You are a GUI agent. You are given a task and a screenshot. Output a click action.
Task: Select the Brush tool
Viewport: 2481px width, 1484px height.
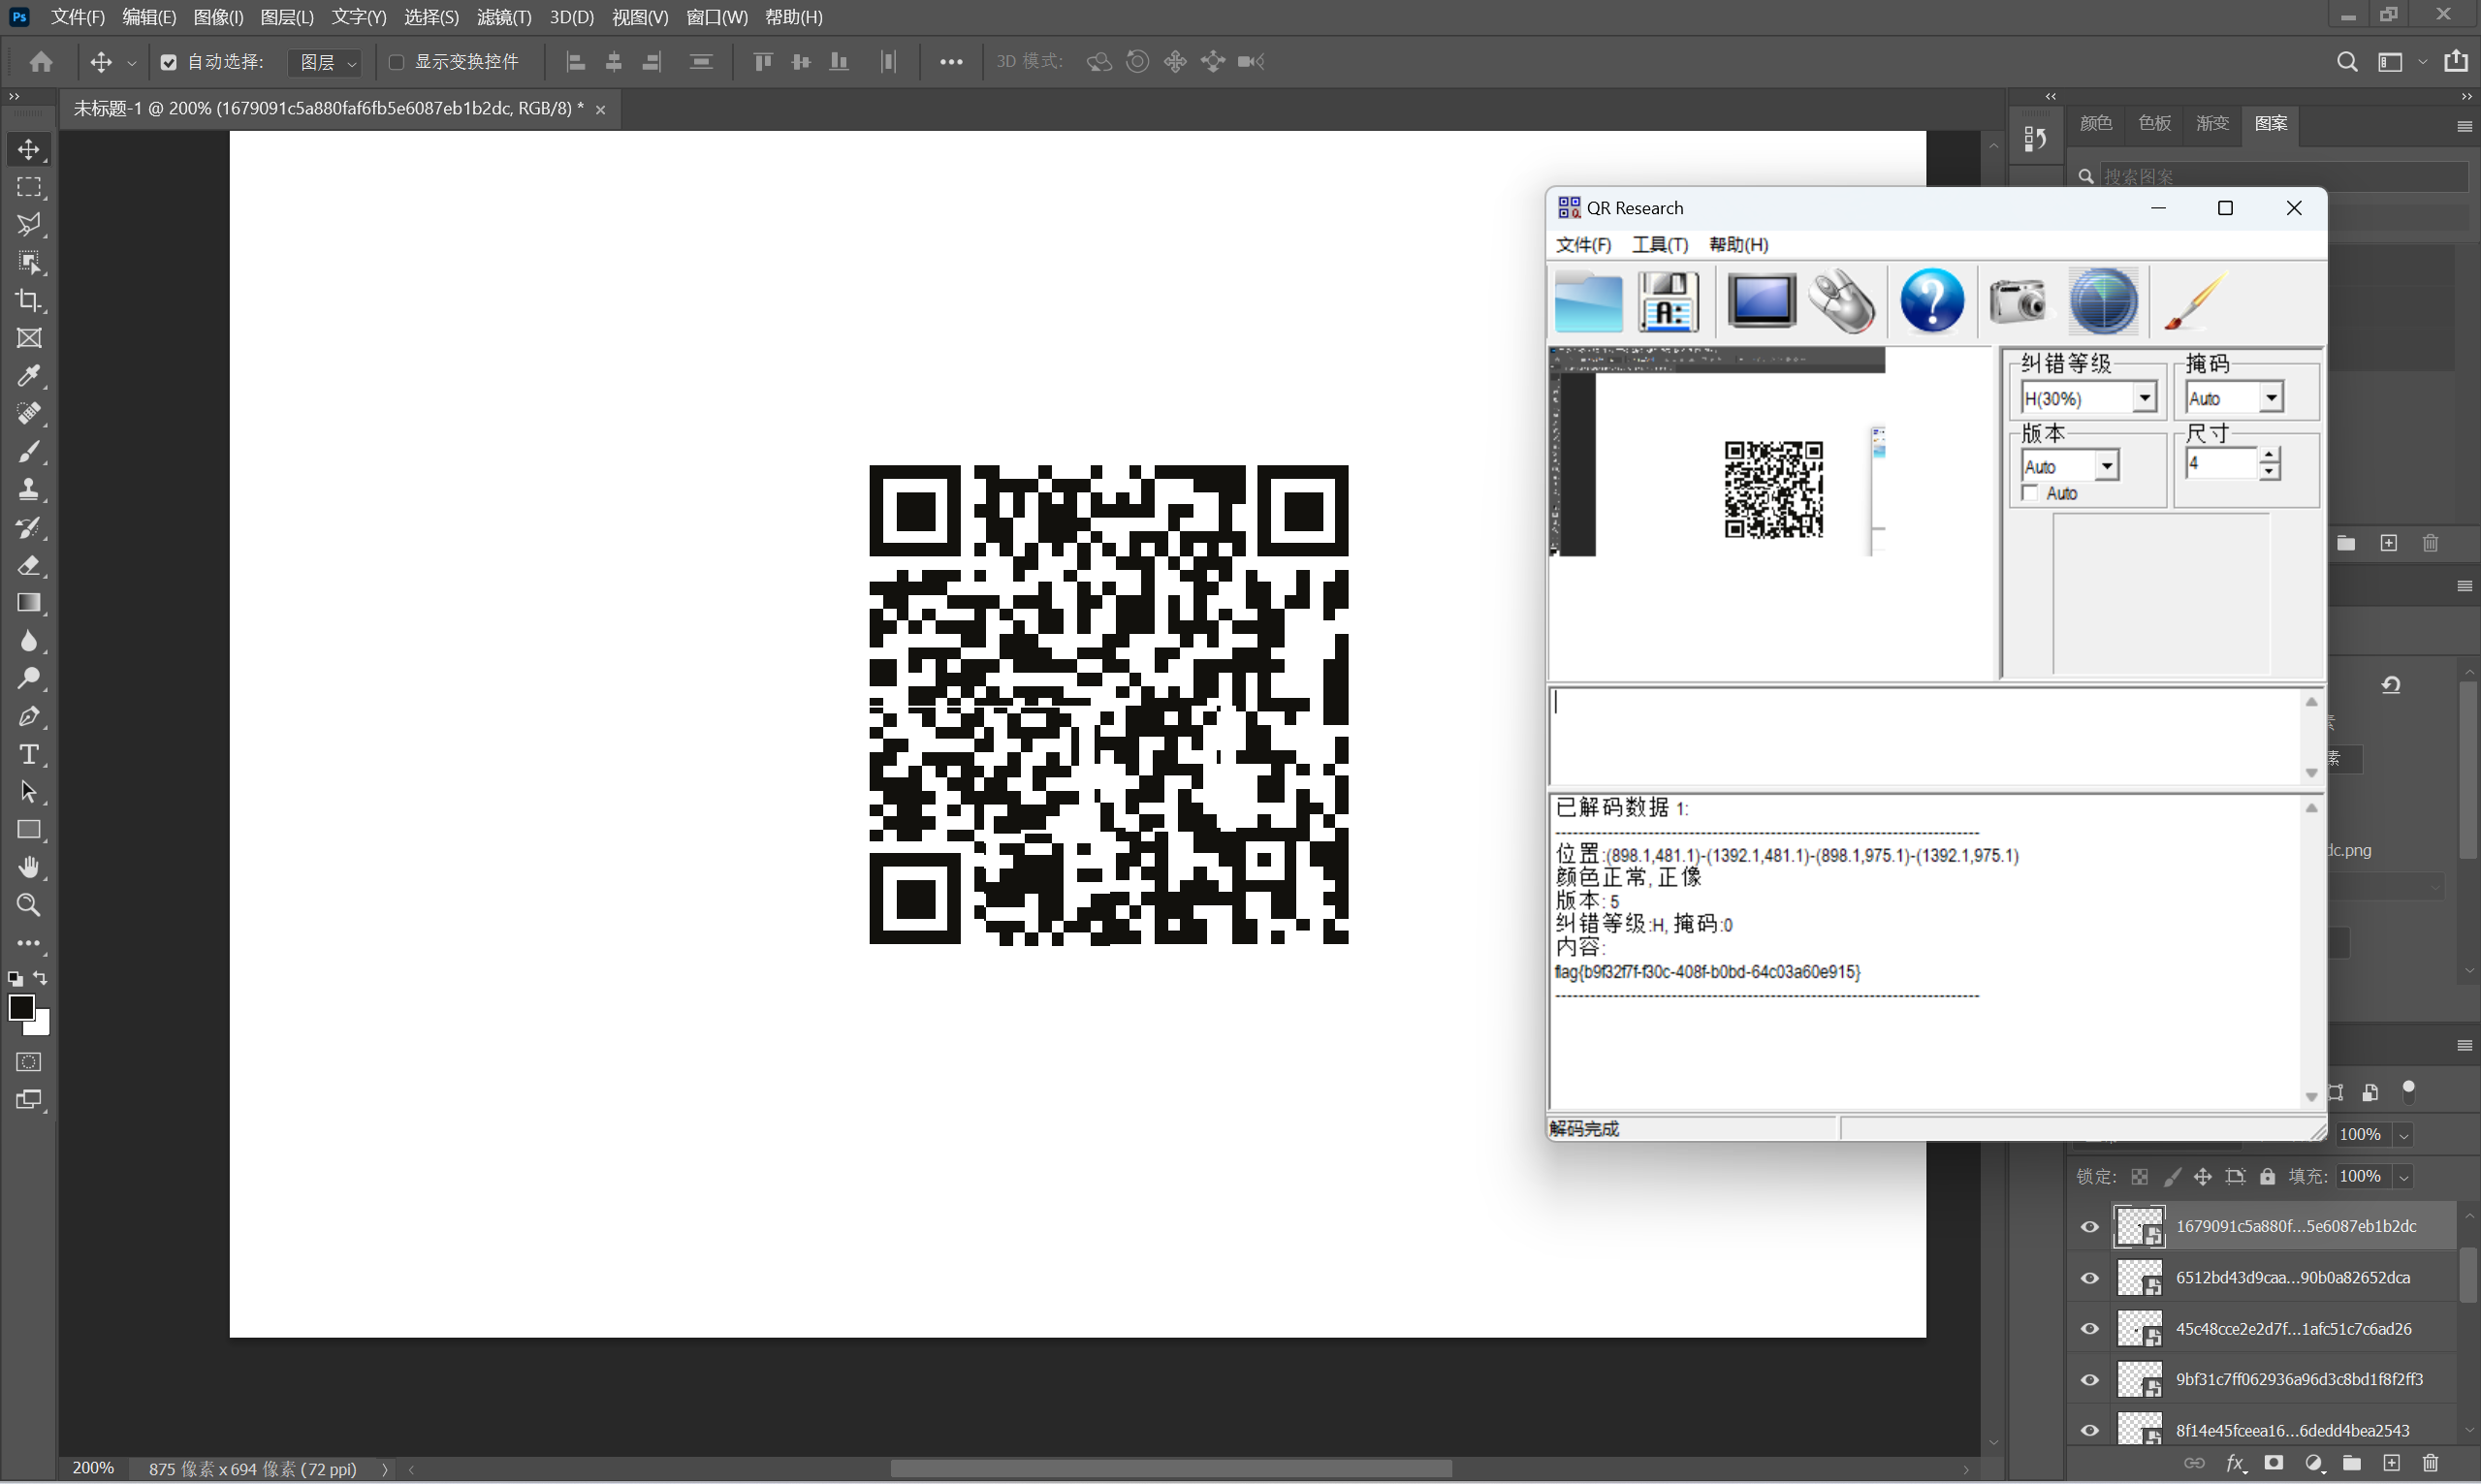(x=29, y=451)
